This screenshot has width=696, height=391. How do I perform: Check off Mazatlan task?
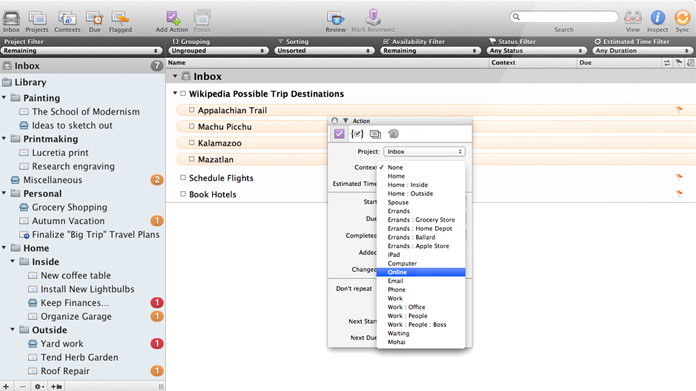[x=192, y=159]
